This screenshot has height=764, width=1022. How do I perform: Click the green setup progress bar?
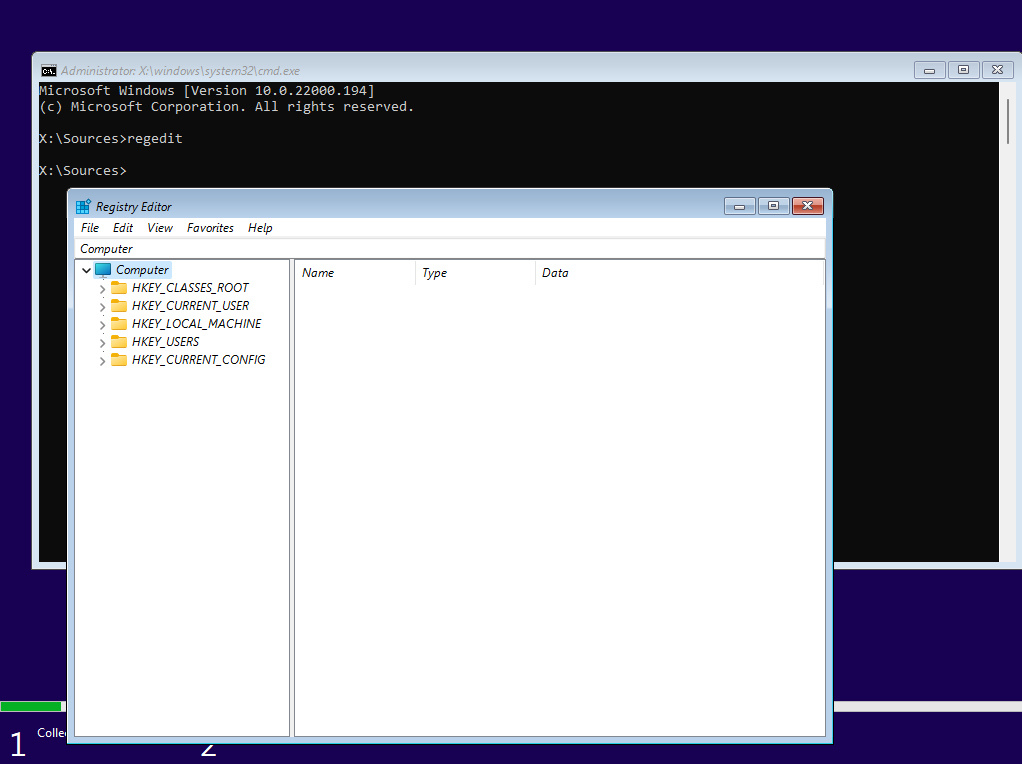(31, 706)
